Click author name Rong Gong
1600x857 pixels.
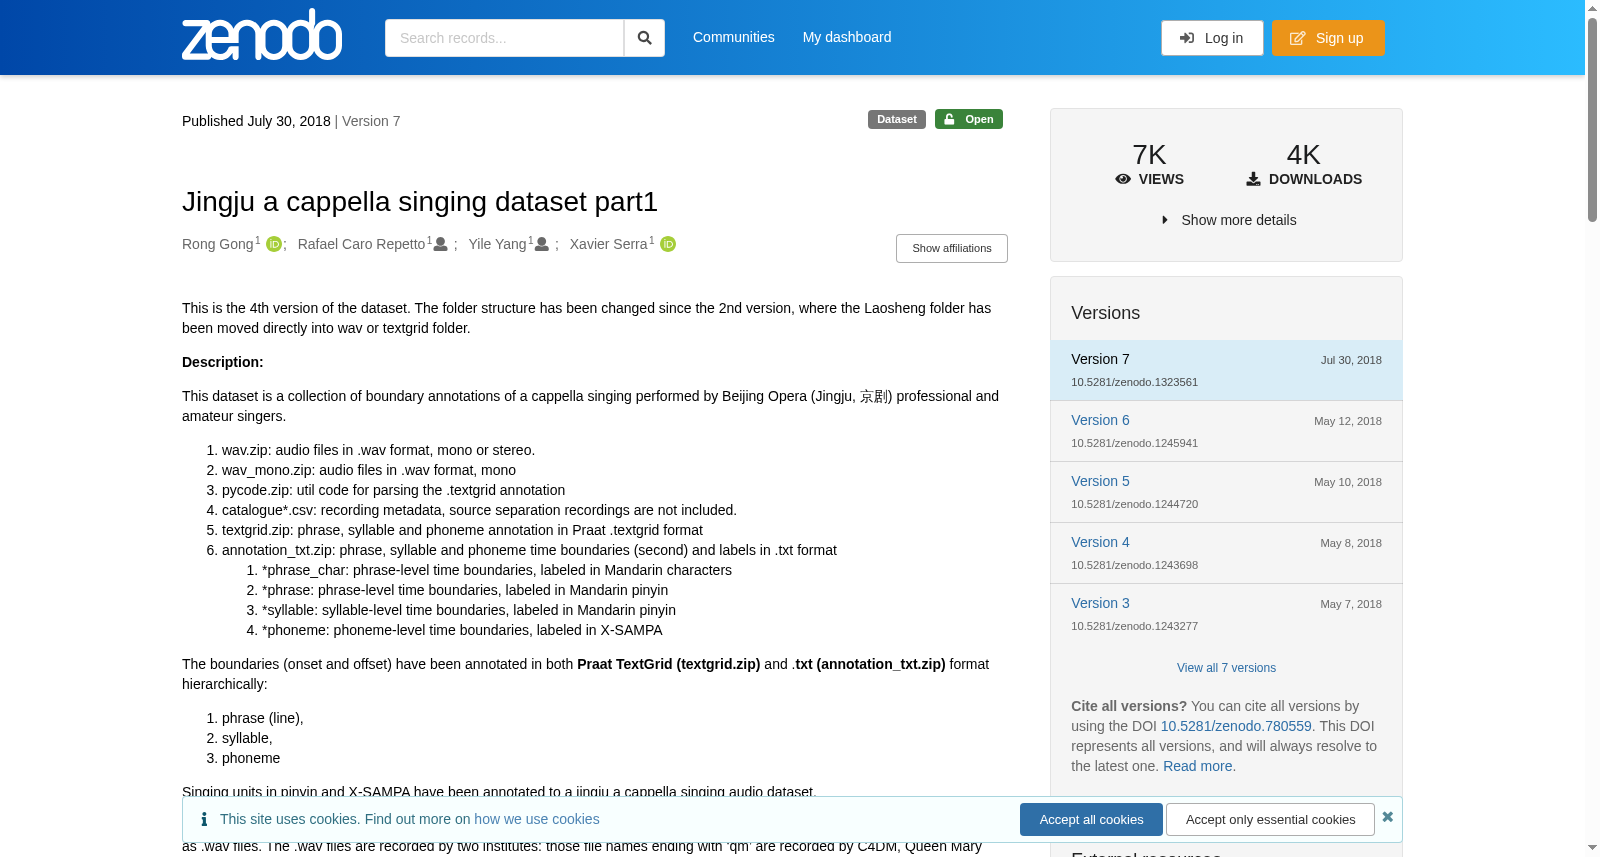coord(217,244)
